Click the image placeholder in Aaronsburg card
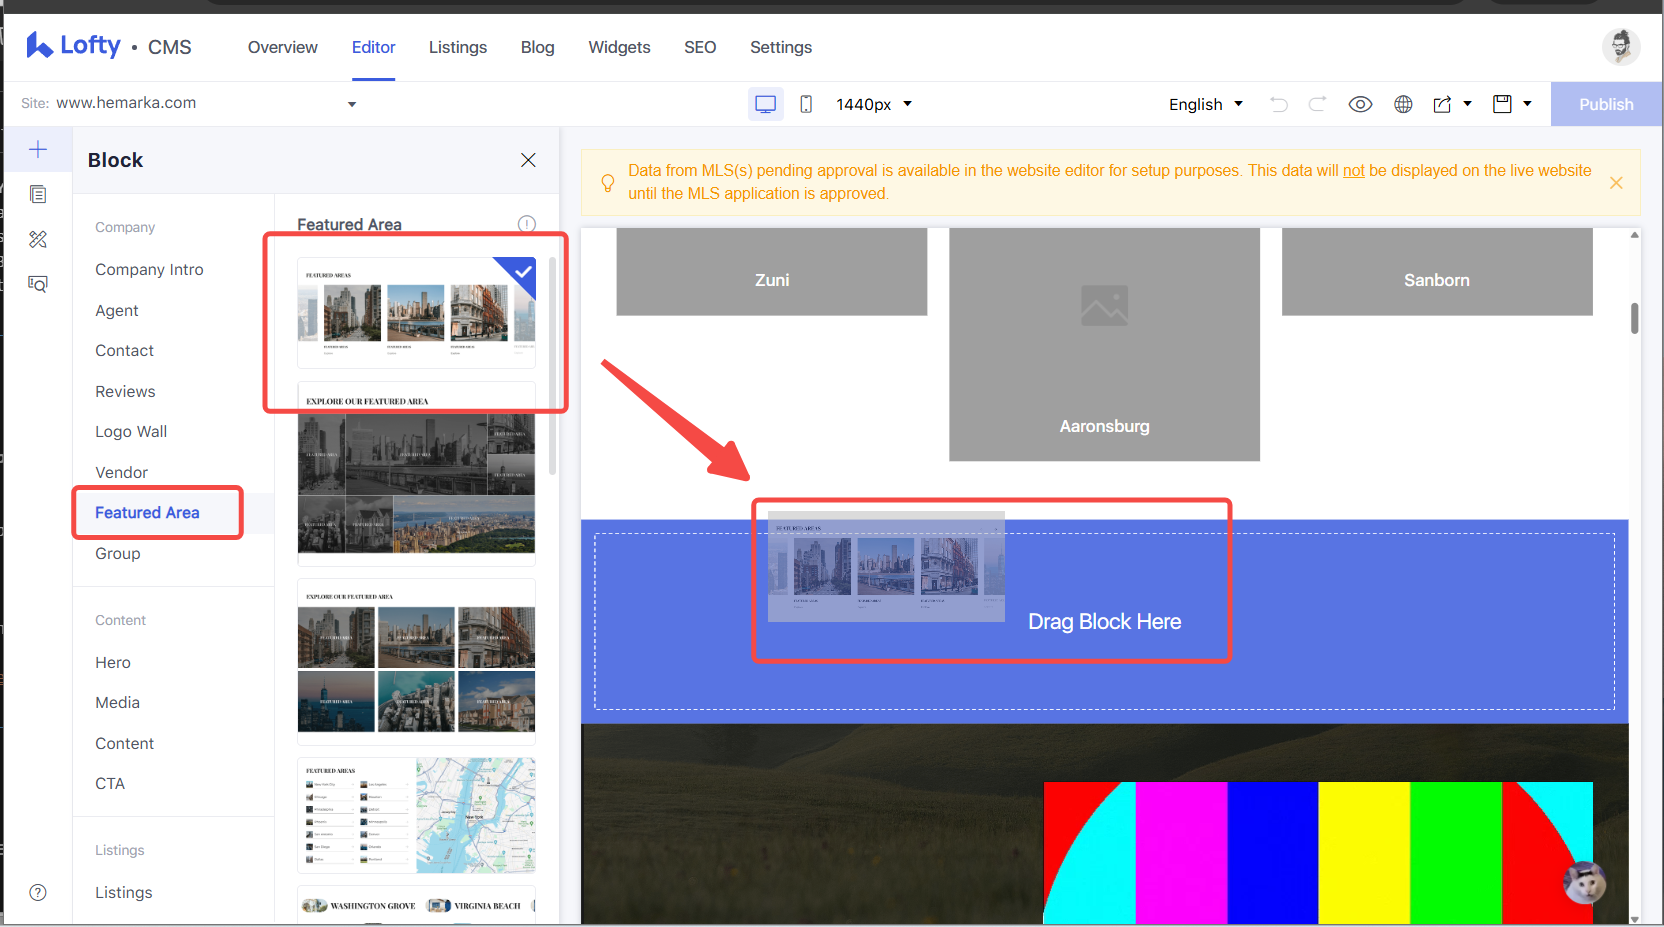This screenshot has width=1664, height=927. click(1104, 306)
